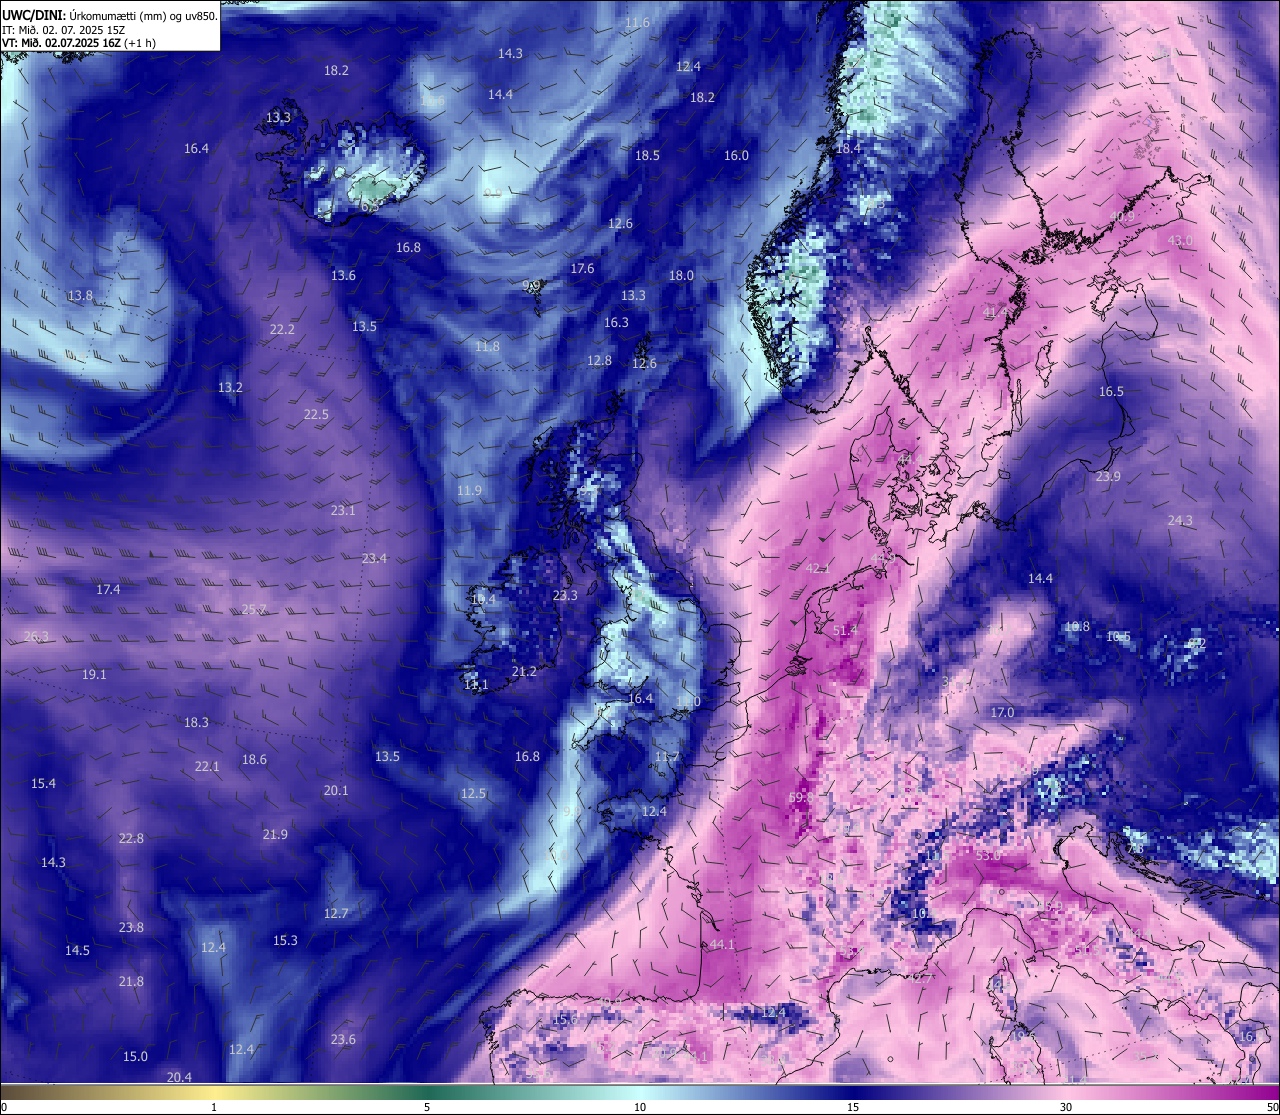Select the 16.0 value near Norway coast
The height and width of the screenshot is (1115, 1280).
(736, 155)
